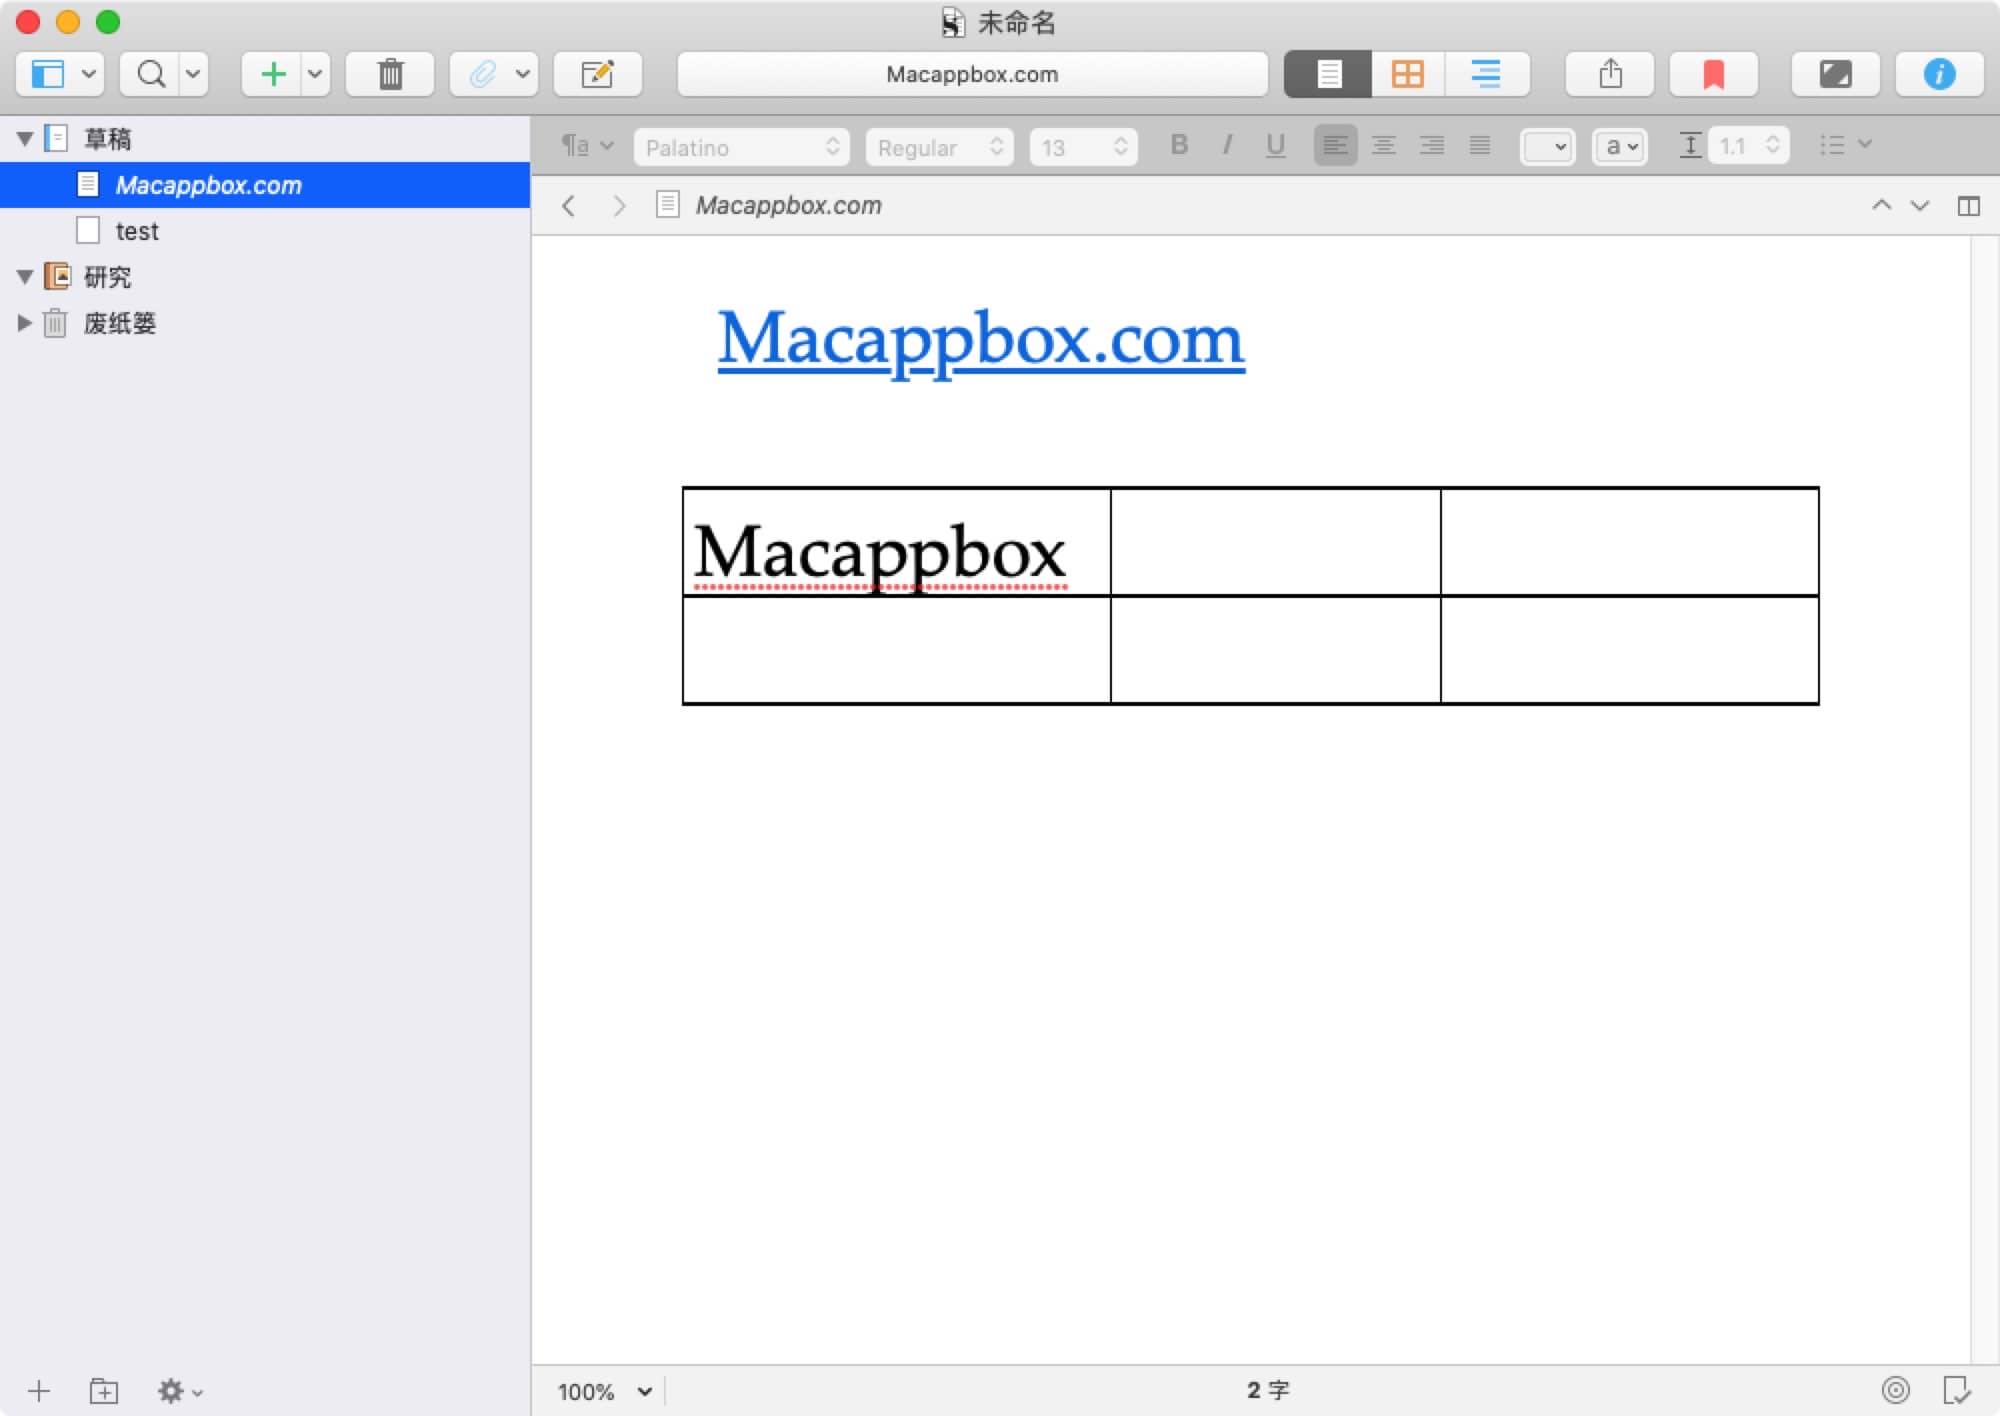Open the font size 13 box
The width and height of the screenshot is (2000, 1416).
(1083, 147)
